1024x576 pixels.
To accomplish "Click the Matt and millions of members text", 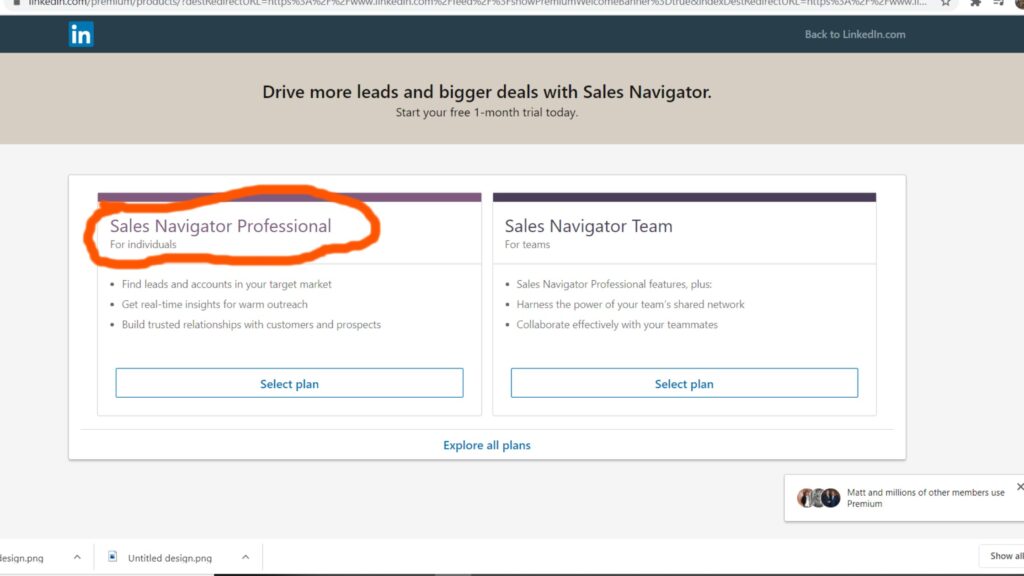I will coord(925,498).
